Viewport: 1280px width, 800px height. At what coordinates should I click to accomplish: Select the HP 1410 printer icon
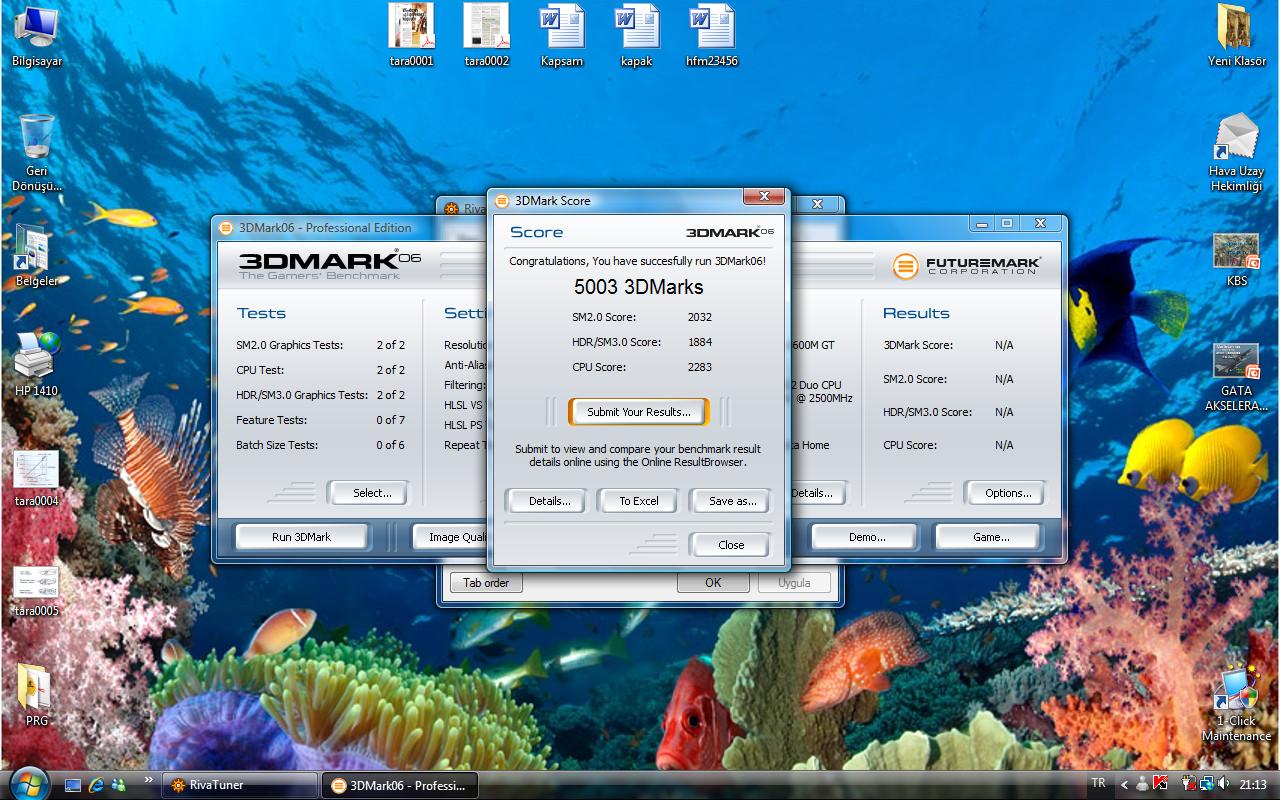click(x=37, y=364)
